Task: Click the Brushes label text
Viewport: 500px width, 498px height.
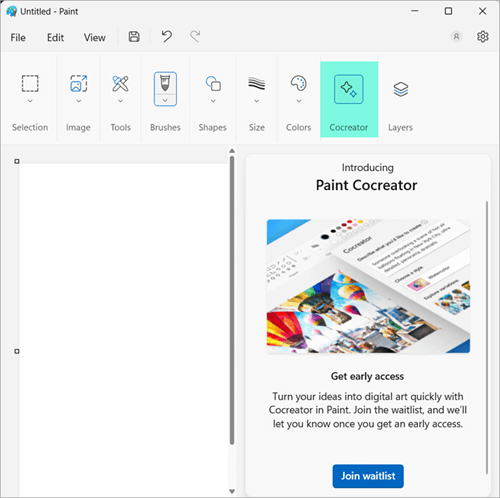Action: pyautogui.click(x=165, y=127)
